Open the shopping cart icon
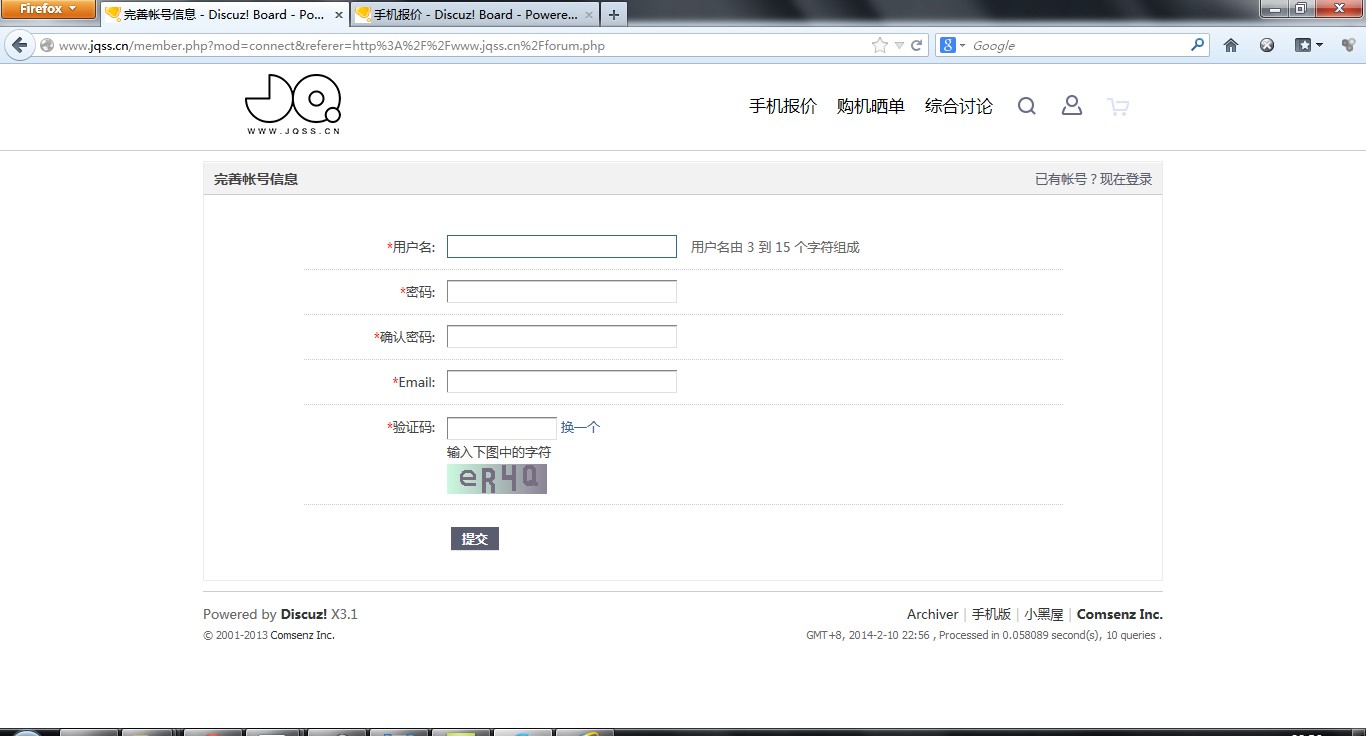 click(x=1118, y=106)
